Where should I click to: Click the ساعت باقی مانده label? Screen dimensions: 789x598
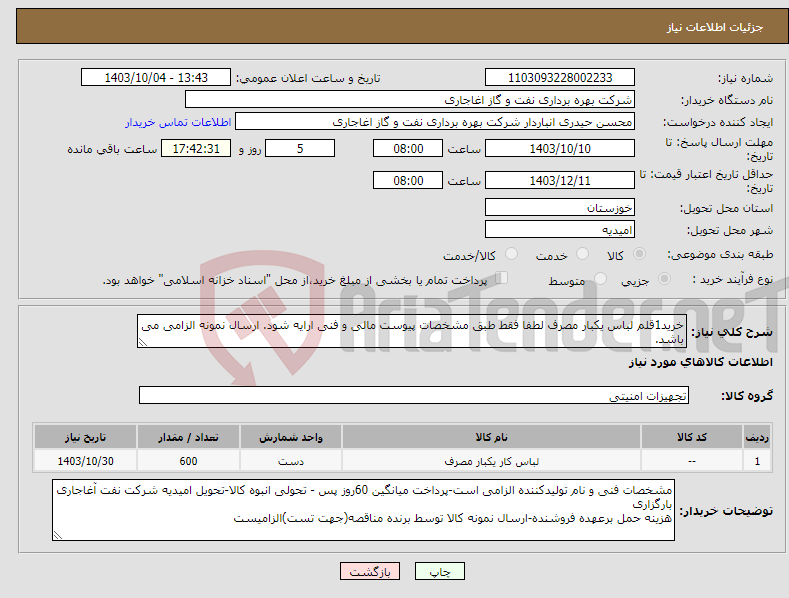click(112, 150)
